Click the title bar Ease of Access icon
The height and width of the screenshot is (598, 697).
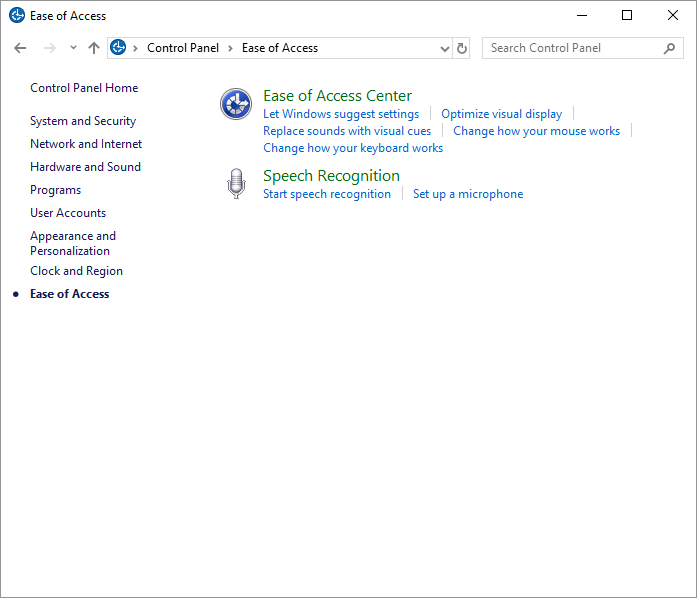(17, 16)
